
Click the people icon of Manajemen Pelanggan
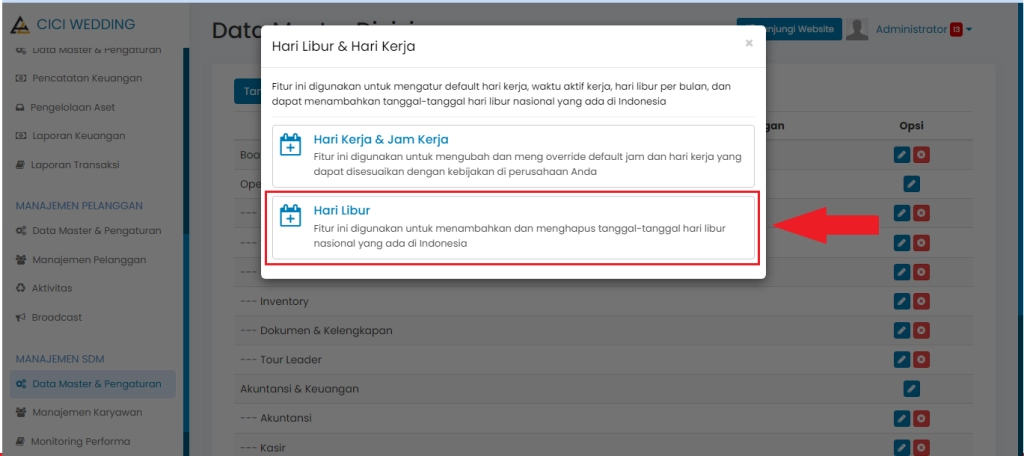(x=20, y=260)
